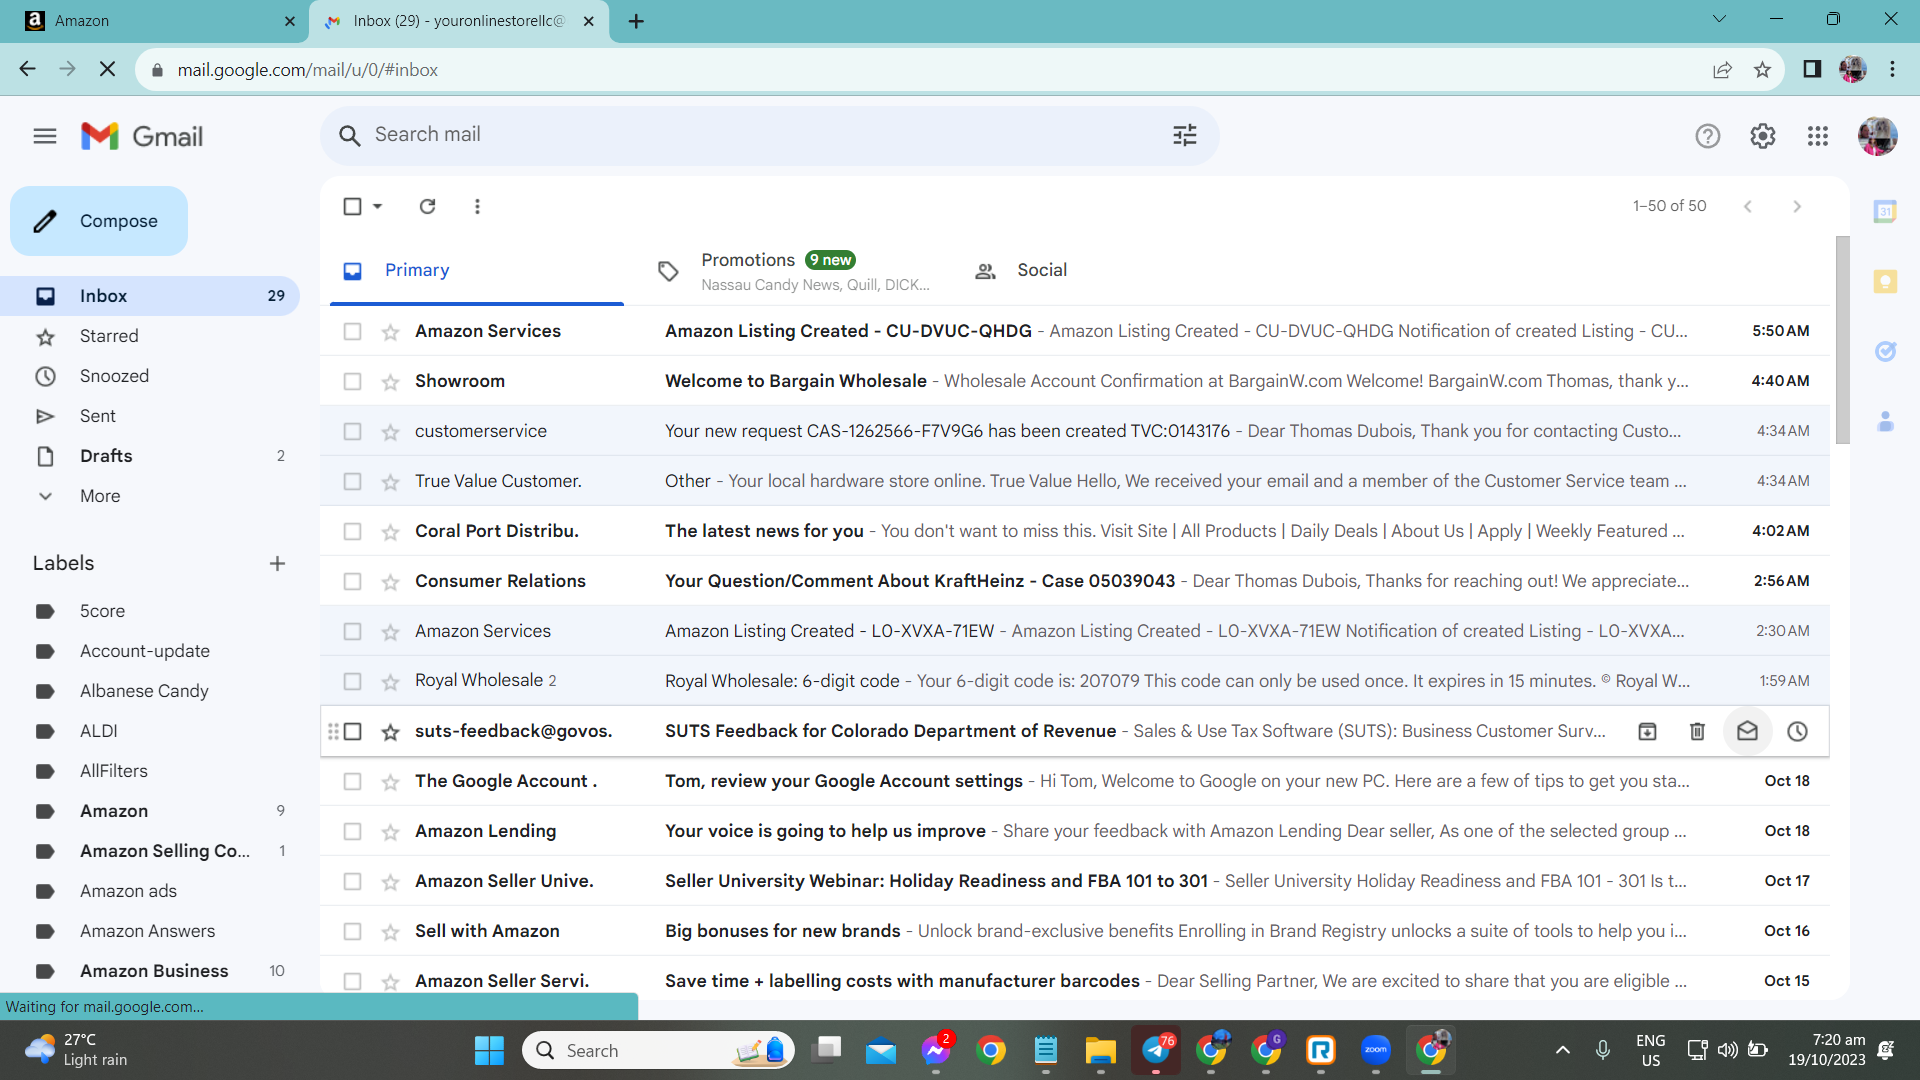Image resolution: width=1920 pixels, height=1080 pixels.
Task: Switch to the Primary tab
Action: pyautogui.click(x=476, y=270)
